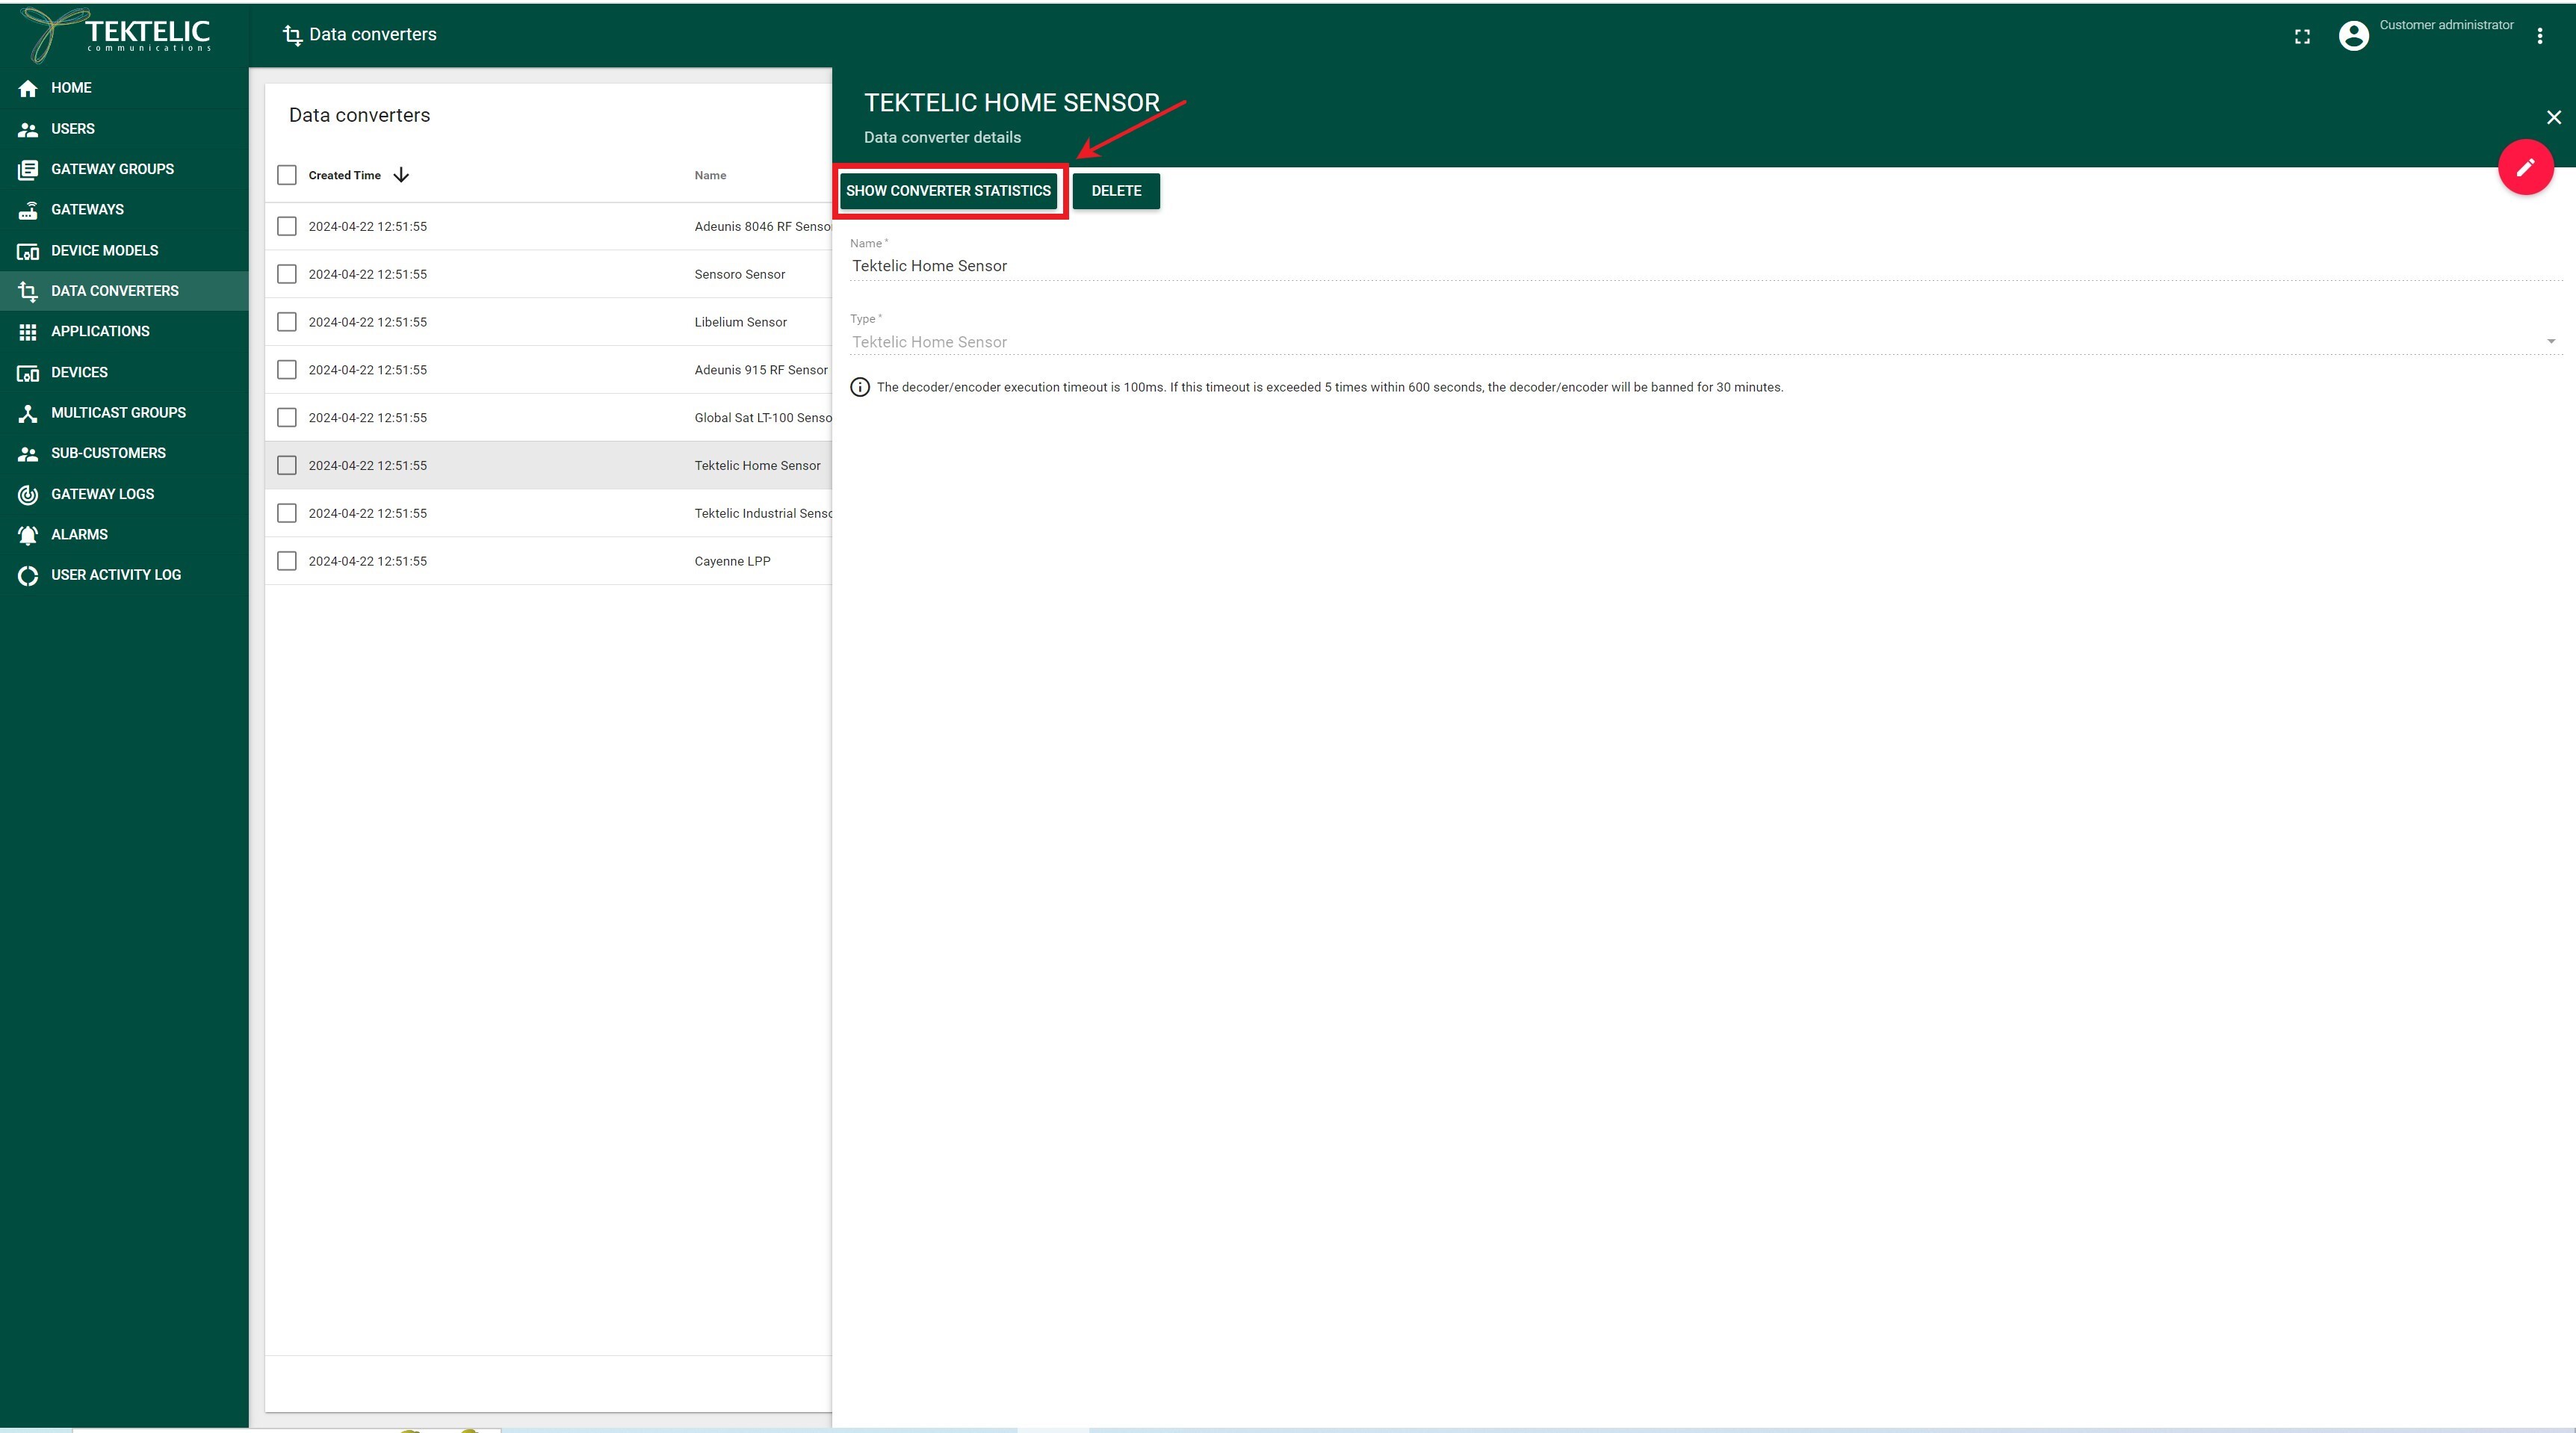Check the Tektelic Home Sensor row checkbox

tap(287, 465)
